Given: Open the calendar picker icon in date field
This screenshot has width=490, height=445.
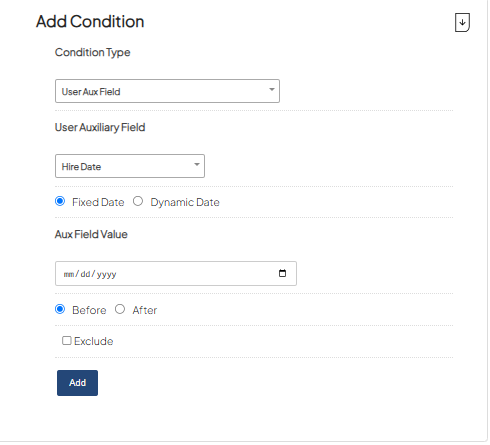Looking at the screenshot, I should click(x=282, y=273).
